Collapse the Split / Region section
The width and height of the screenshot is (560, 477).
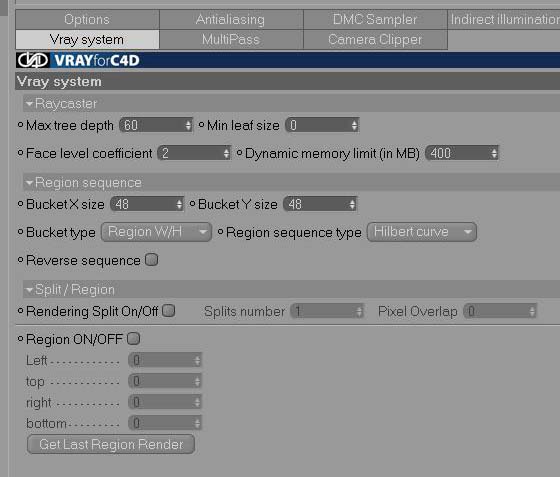(x=29, y=290)
